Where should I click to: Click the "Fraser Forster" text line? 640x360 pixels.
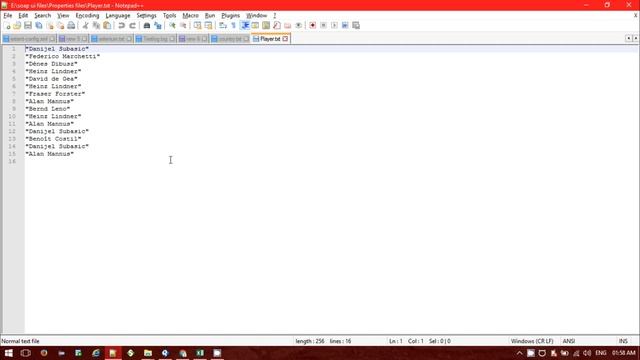pos(55,94)
